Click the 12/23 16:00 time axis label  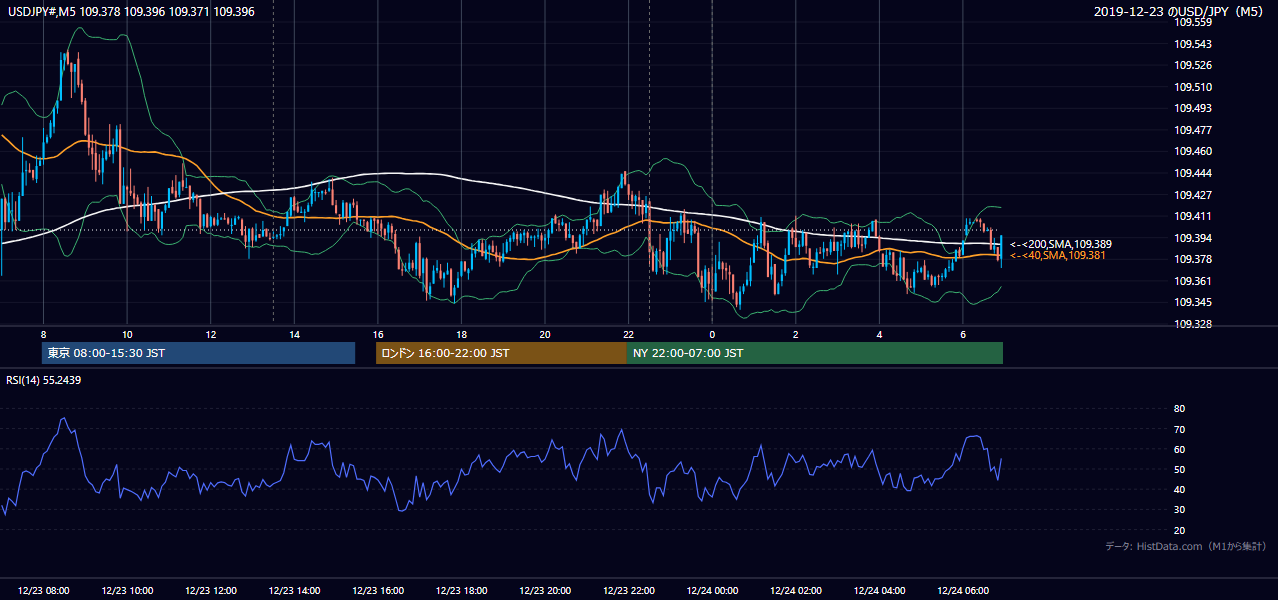click(x=378, y=591)
